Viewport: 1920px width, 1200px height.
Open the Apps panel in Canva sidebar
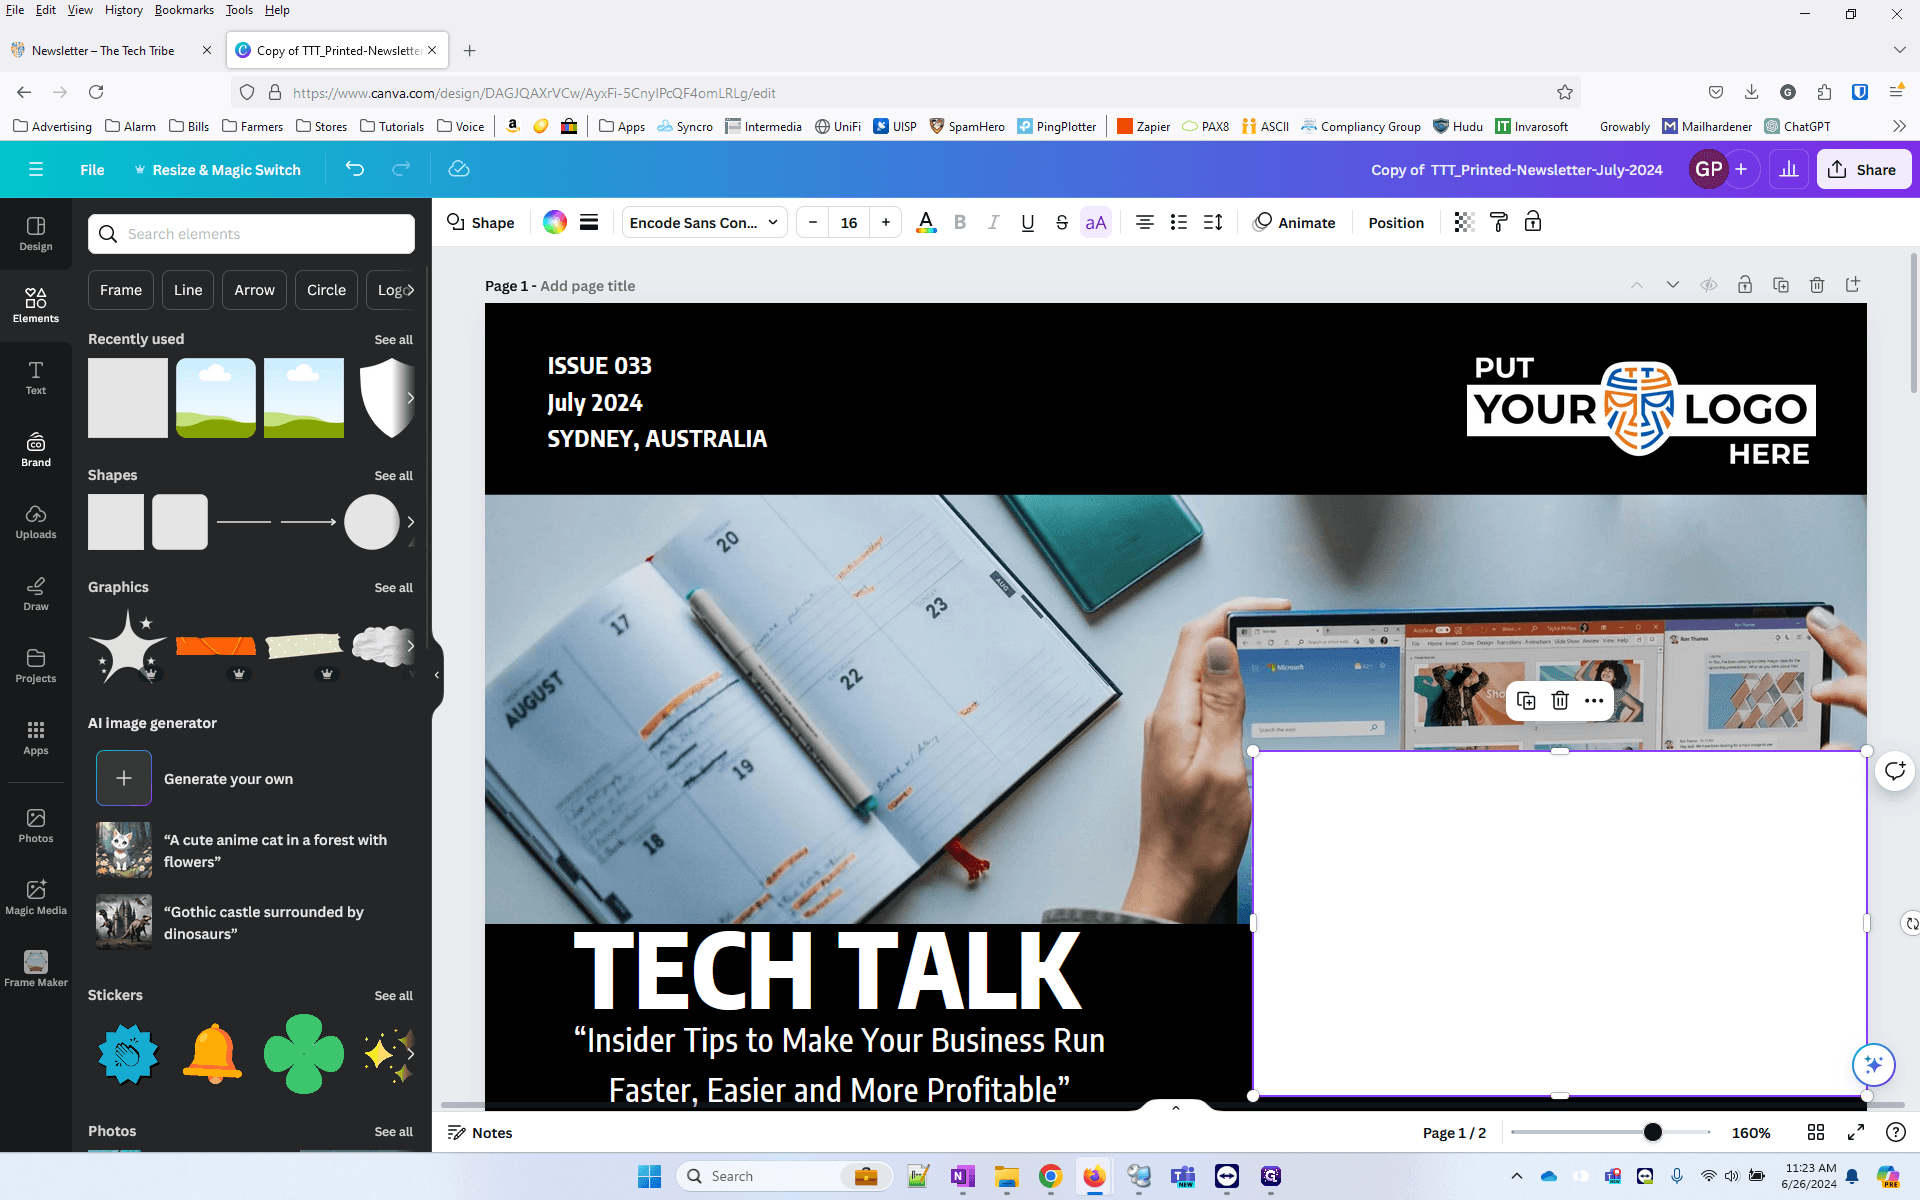36,738
